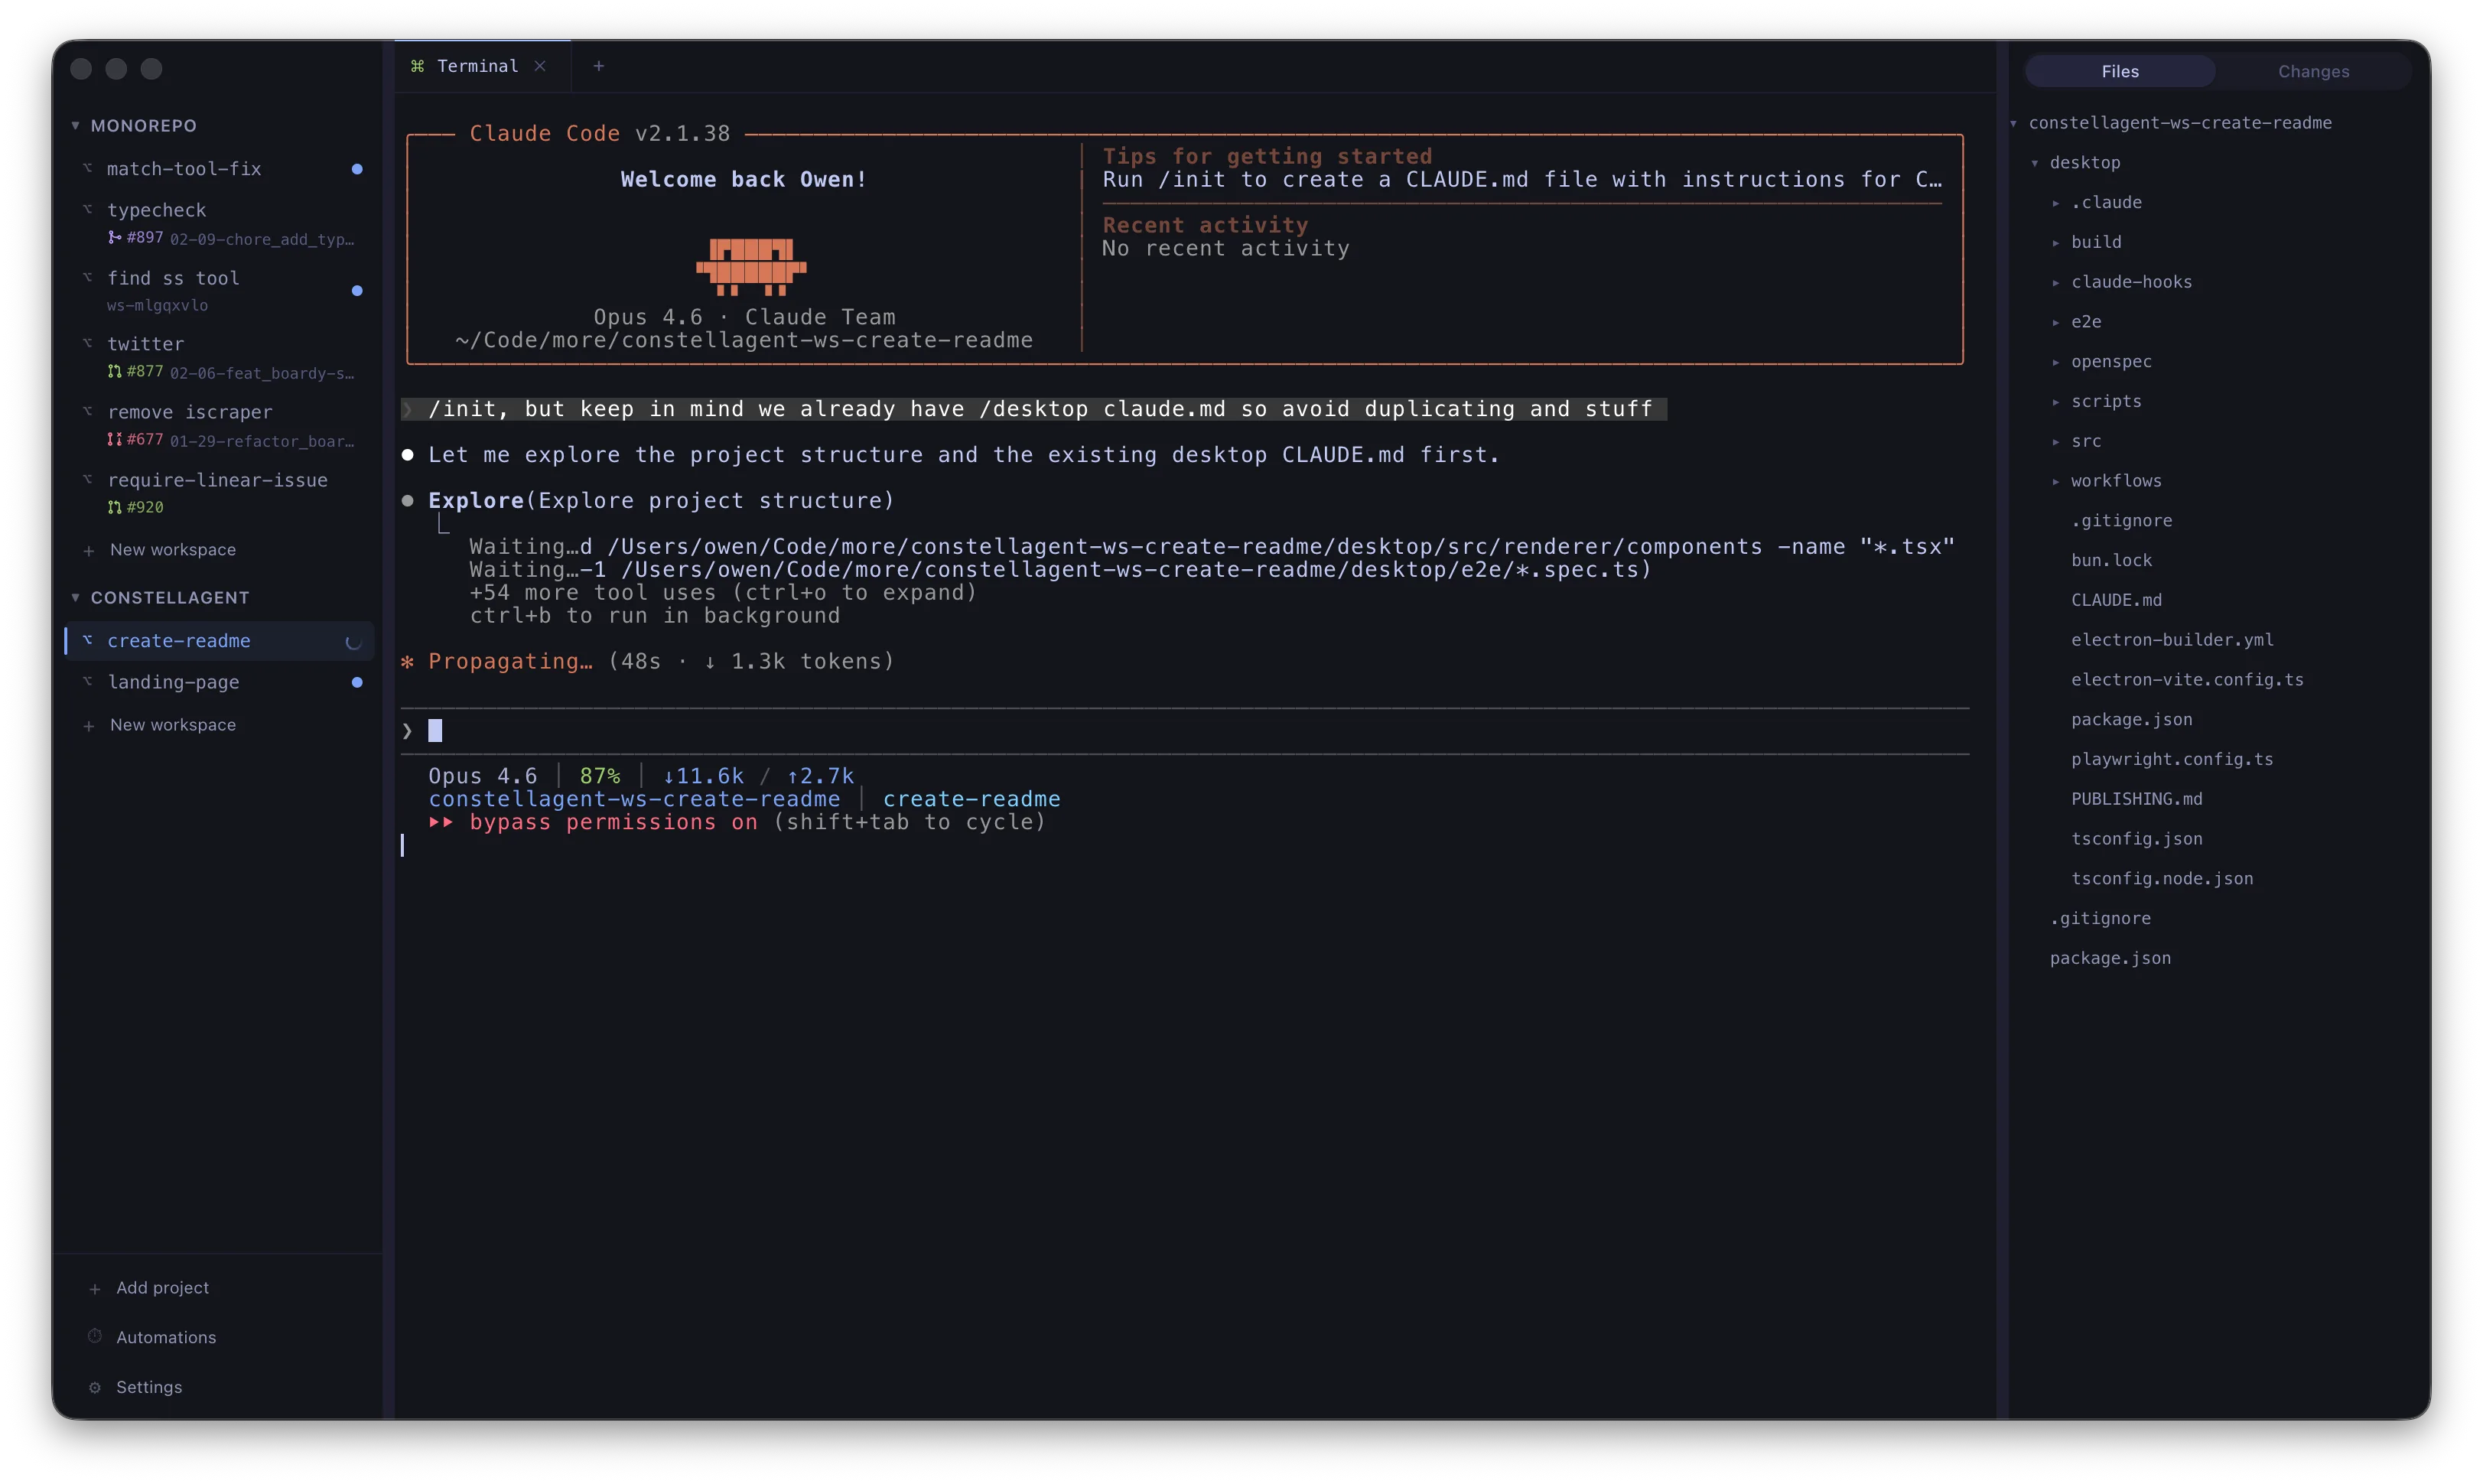
Task: Click the branch icon beside twitter
Action: tap(88, 343)
